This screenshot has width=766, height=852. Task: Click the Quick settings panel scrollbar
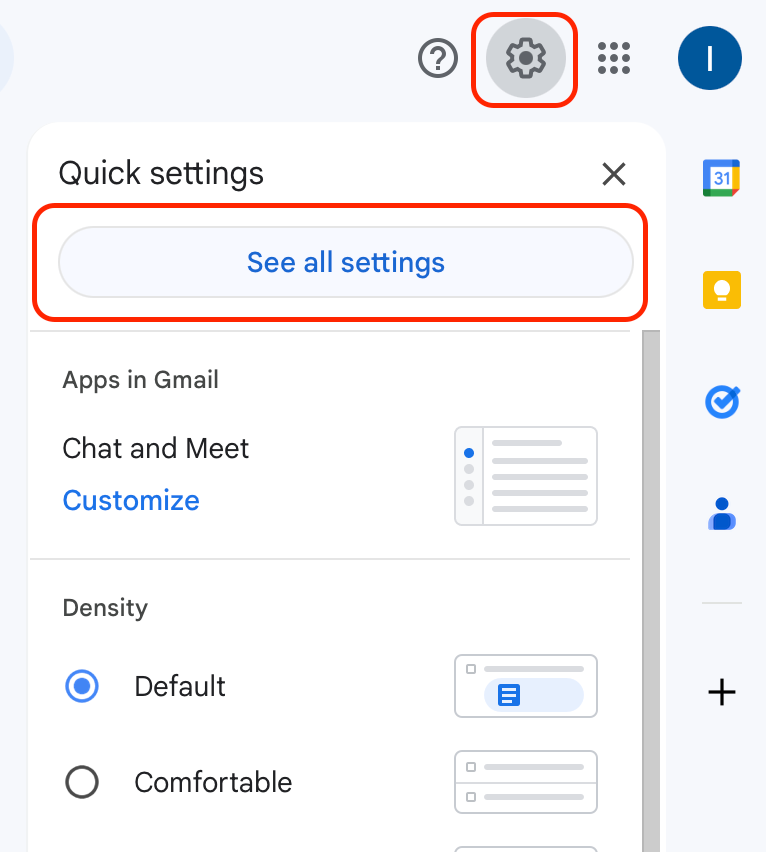click(x=651, y=591)
